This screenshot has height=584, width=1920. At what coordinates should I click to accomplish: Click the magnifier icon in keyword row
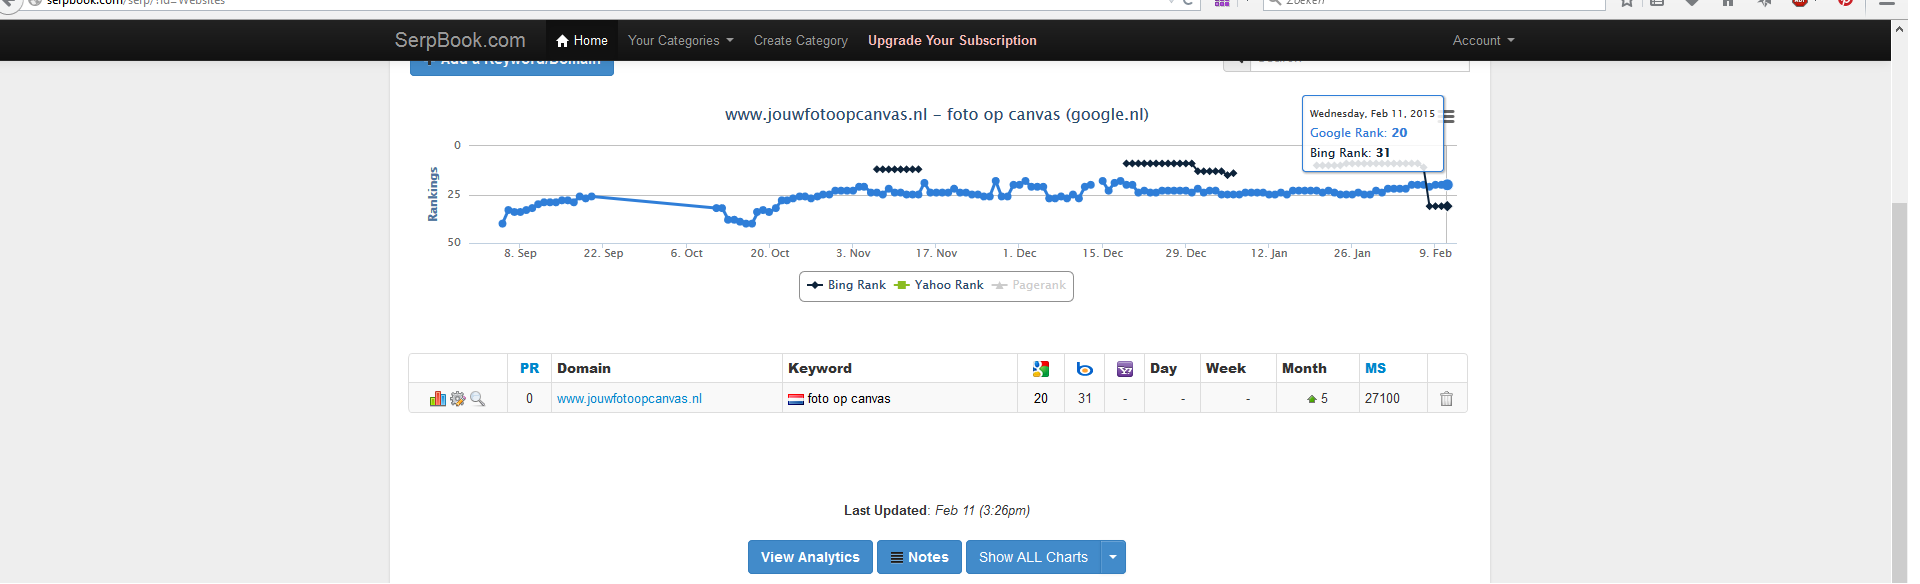[478, 399]
